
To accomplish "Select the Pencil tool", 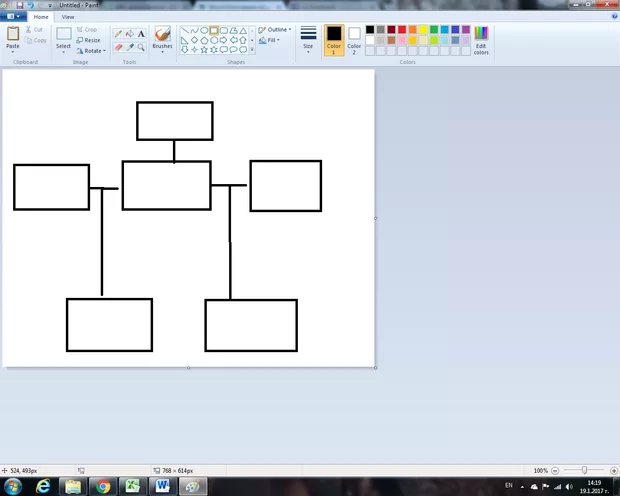I will (118, 34).
